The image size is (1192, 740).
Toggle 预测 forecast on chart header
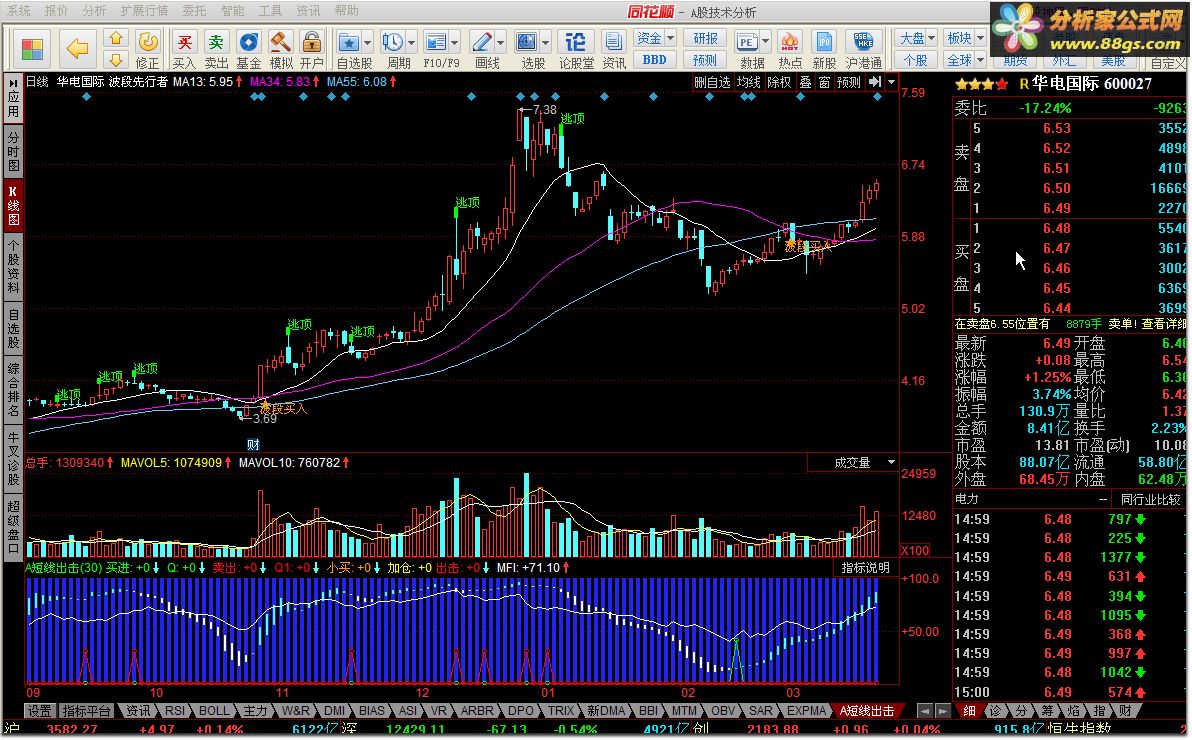(x=848, y=82)
